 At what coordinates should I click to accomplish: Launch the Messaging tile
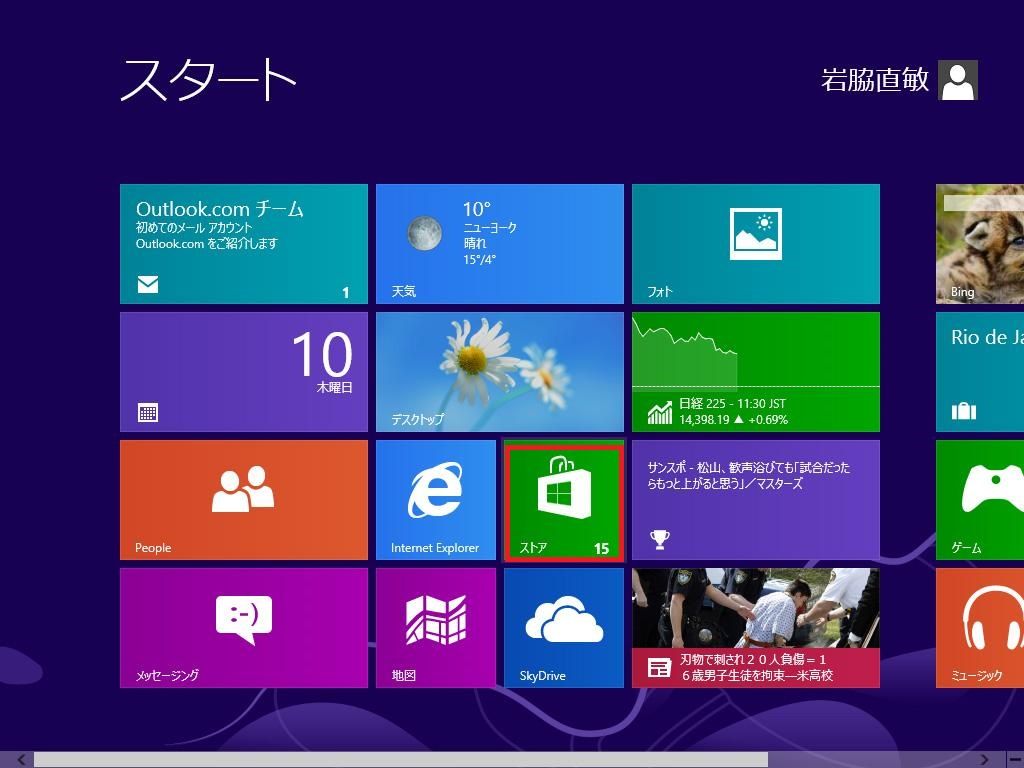coord(244,628)
